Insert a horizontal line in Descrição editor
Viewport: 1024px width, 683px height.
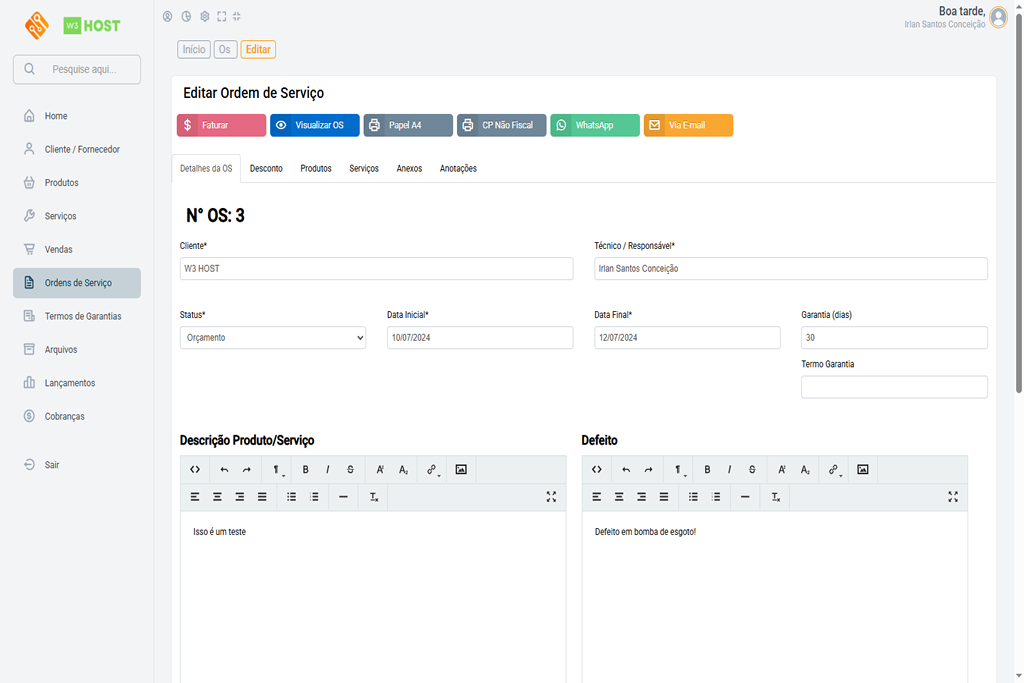tap(343, 497)
